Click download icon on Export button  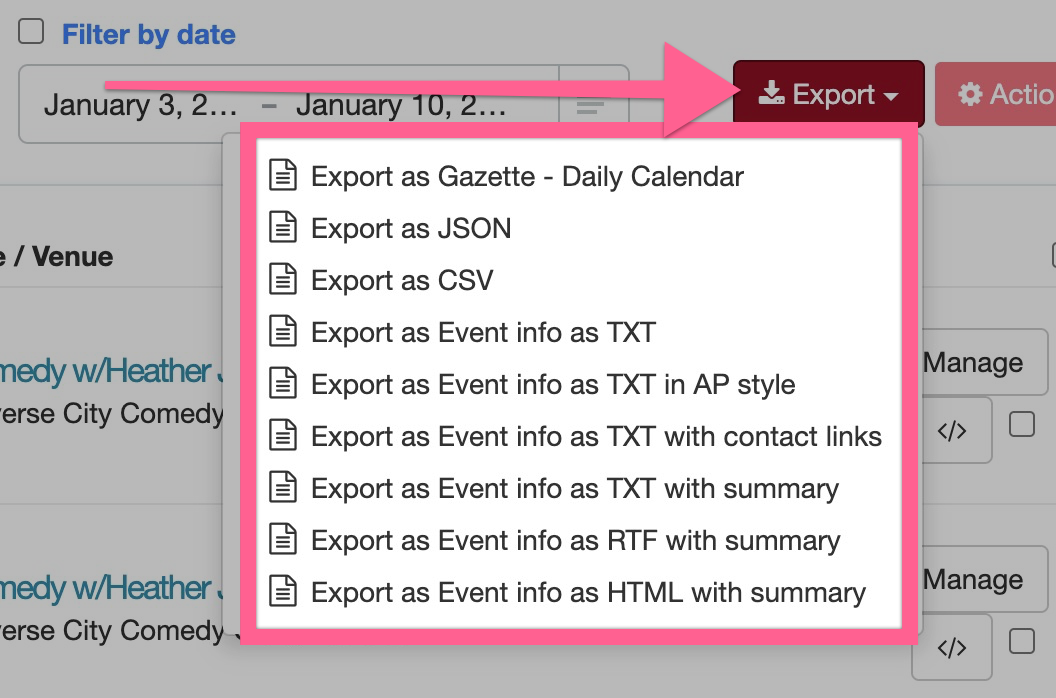click(x=771, y=94)
